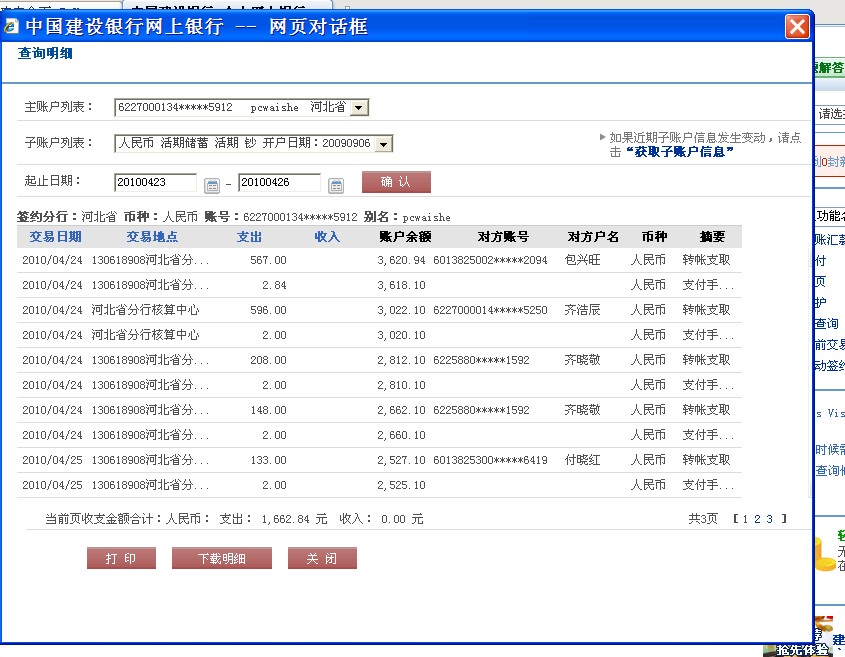Select the 2.84 fee amount cell

point(274,285)
